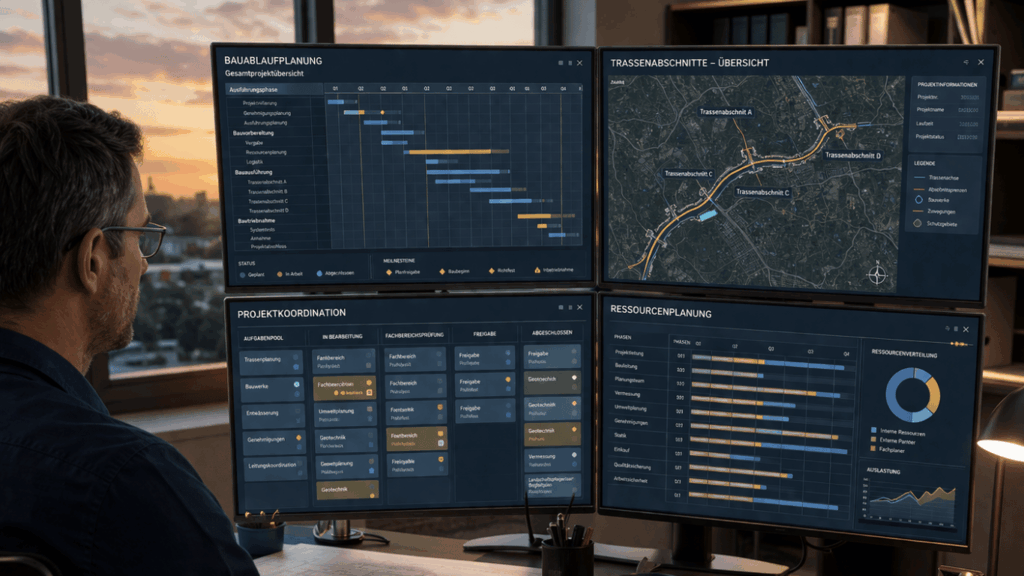
Task: Click the grid view icon in Bauablaufplanung header
Action: pyautogui.click(x=560, y=63)
